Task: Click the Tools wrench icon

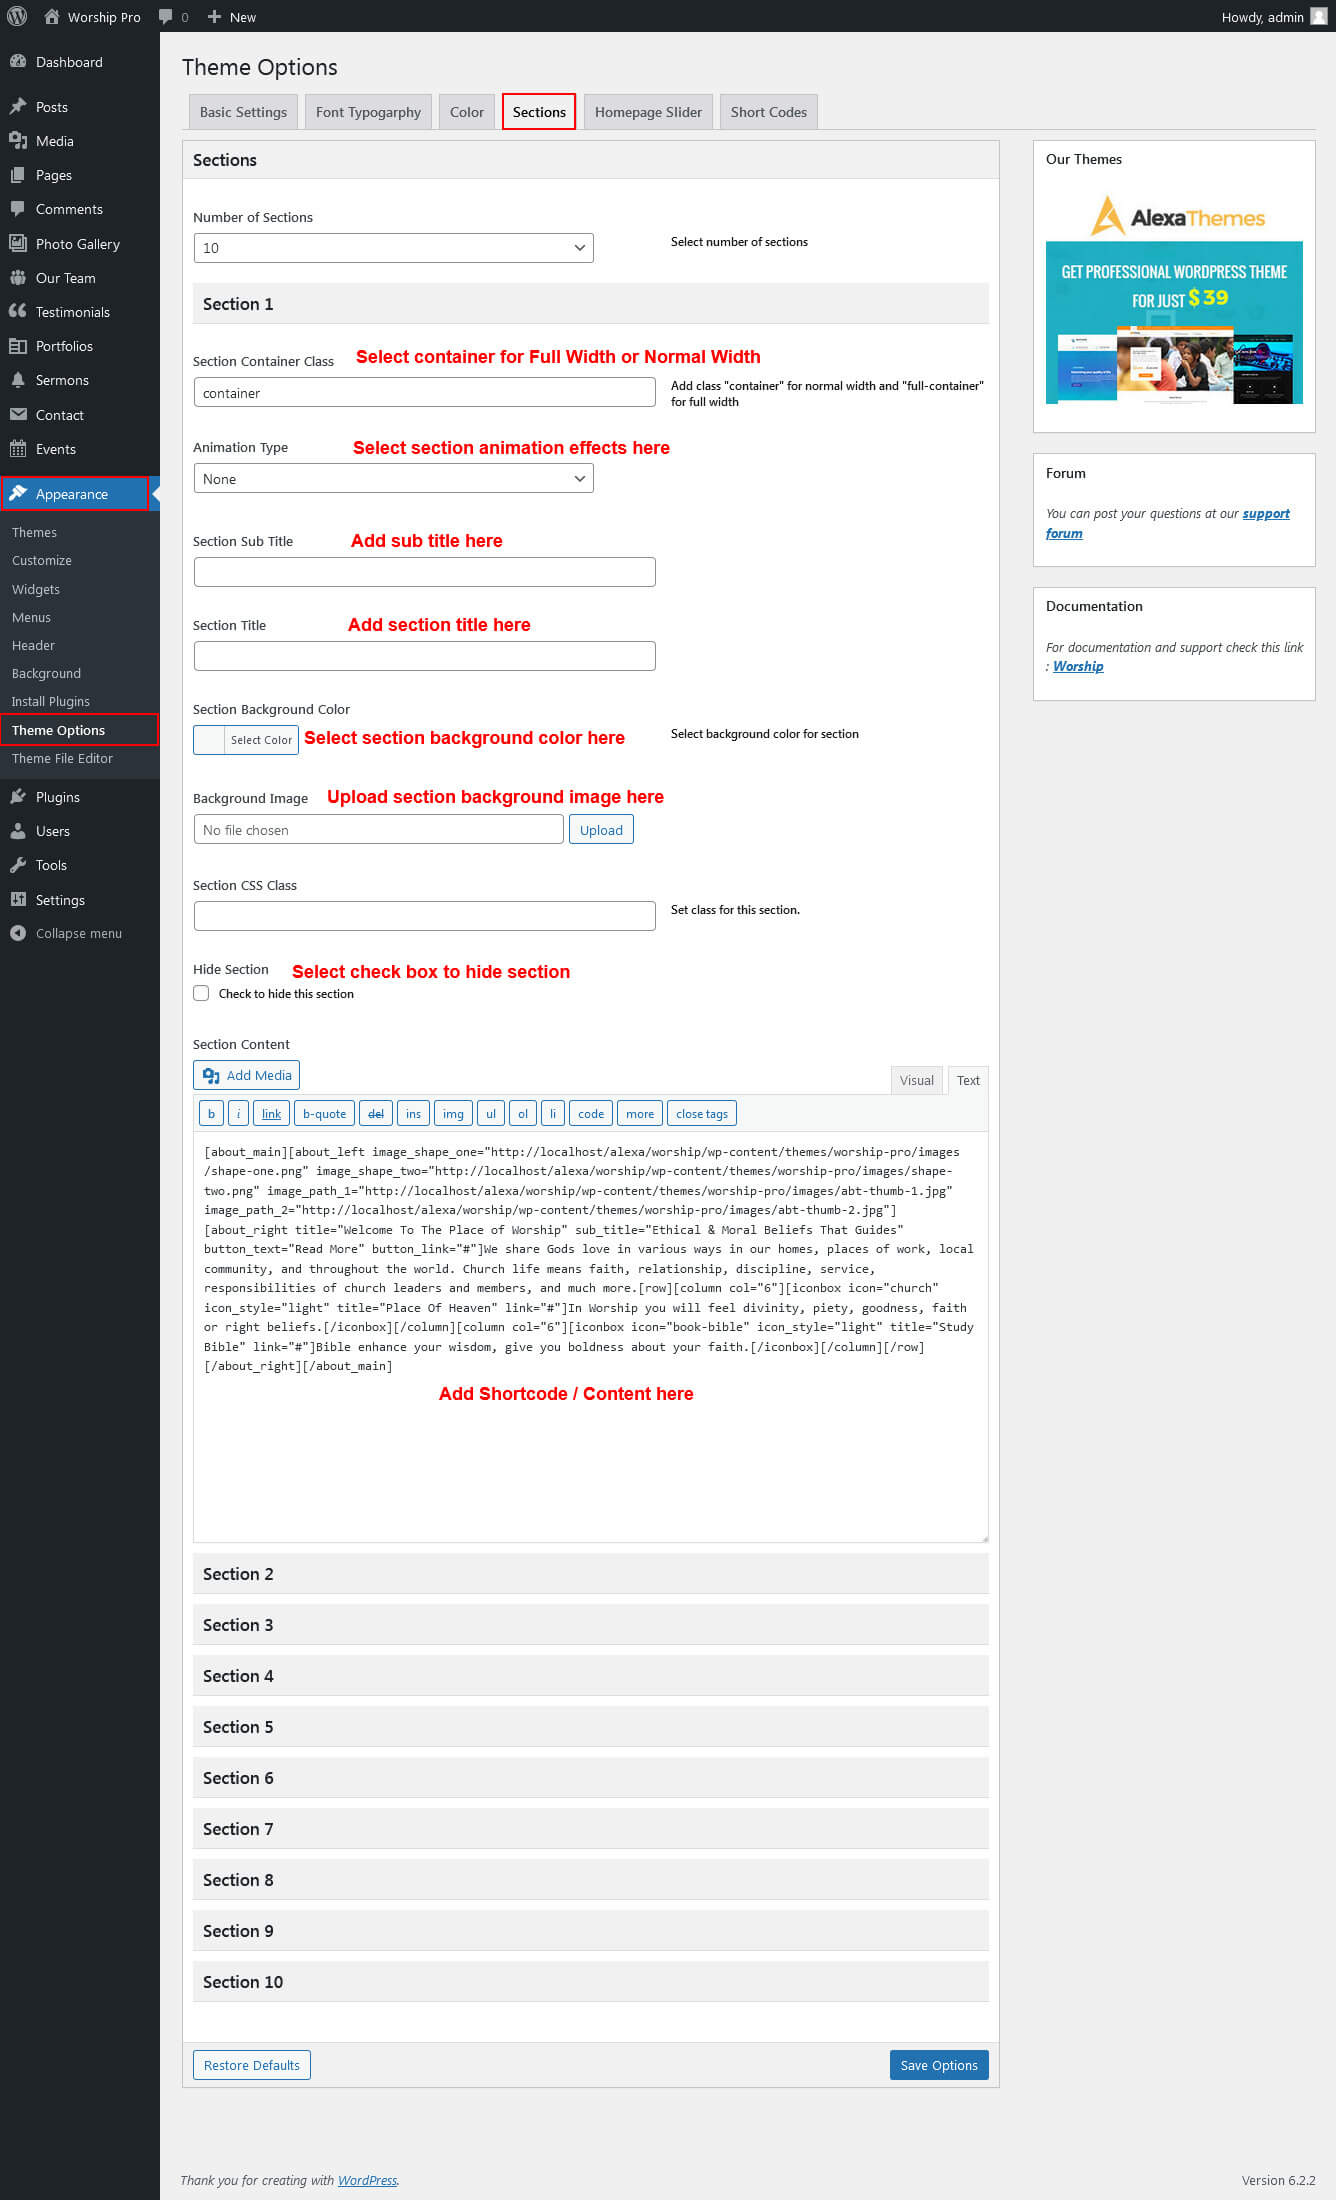Action: [x=18, y=865]
